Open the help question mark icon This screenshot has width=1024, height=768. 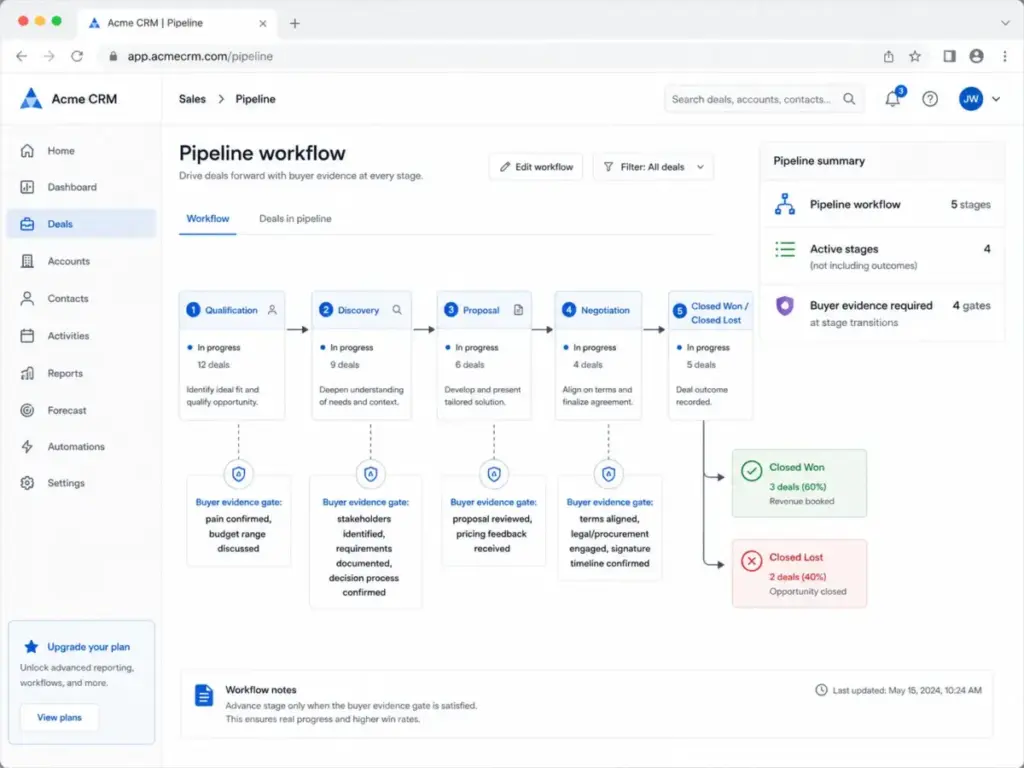tap(930, 99)
